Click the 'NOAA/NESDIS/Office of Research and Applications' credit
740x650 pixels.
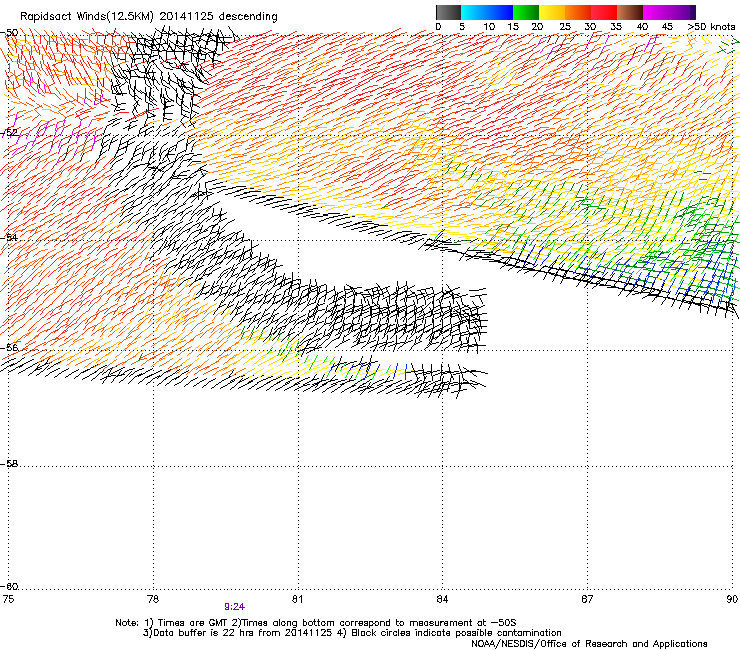tap(589, 644)
